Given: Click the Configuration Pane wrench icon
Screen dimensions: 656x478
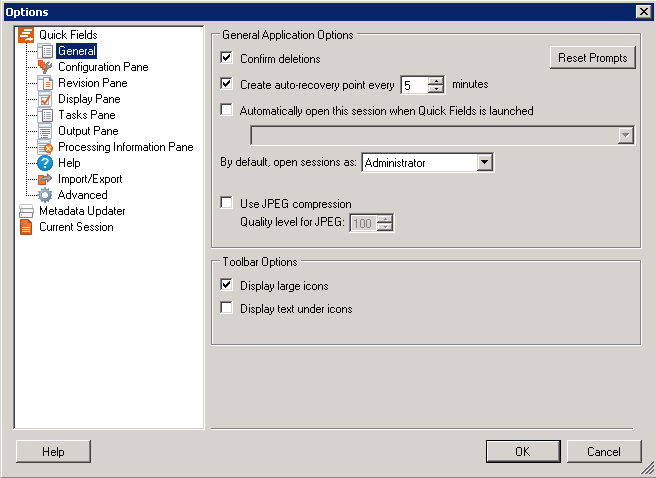Looking at the screenshot, I should point(45,67).
